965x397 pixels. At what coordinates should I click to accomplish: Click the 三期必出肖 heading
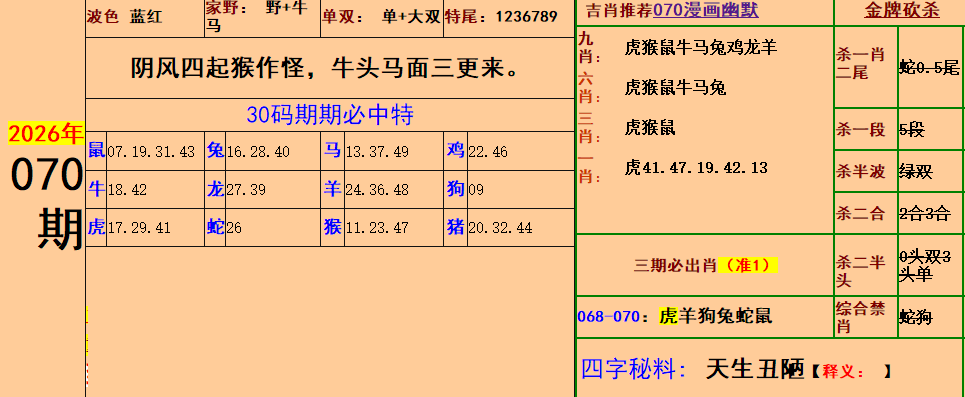click(675, 265)
